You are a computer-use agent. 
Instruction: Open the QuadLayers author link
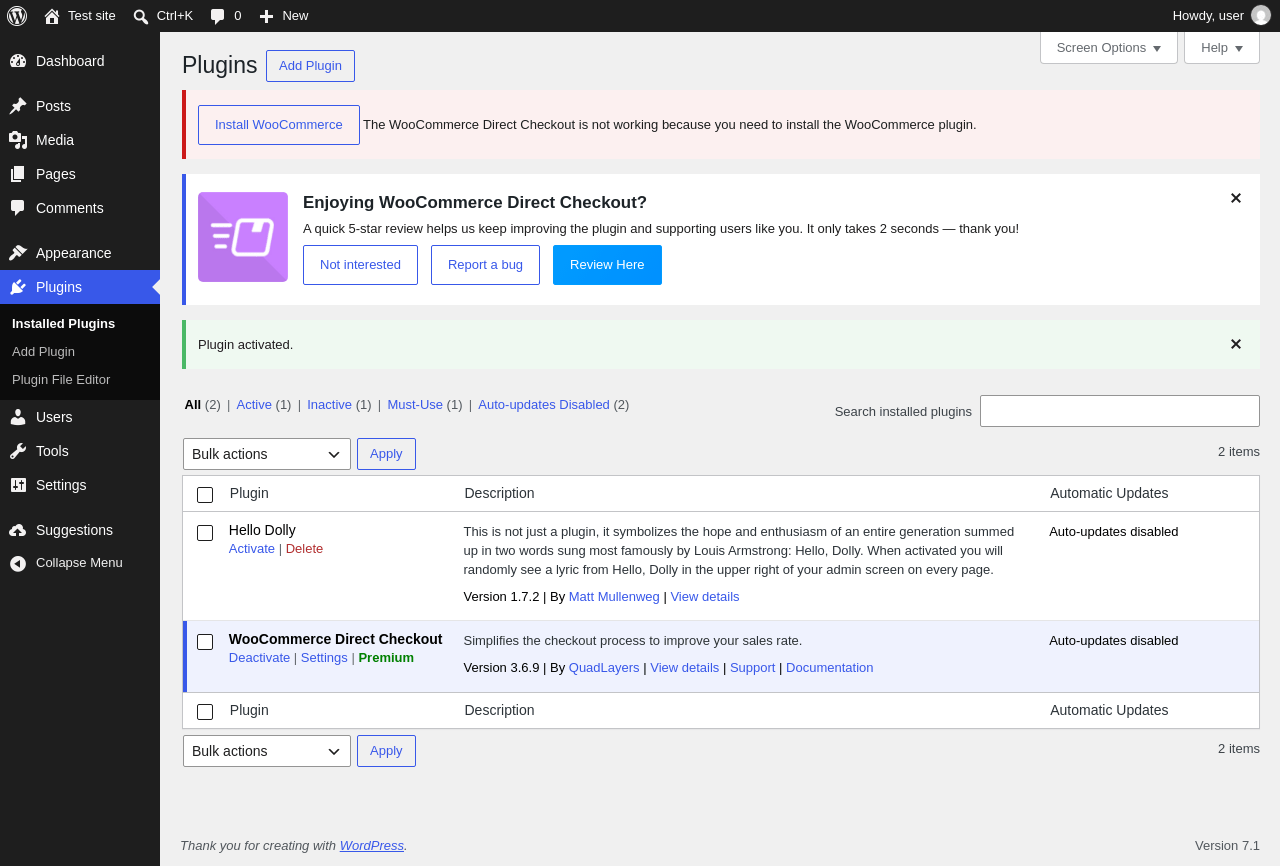(x=604, y=667)
